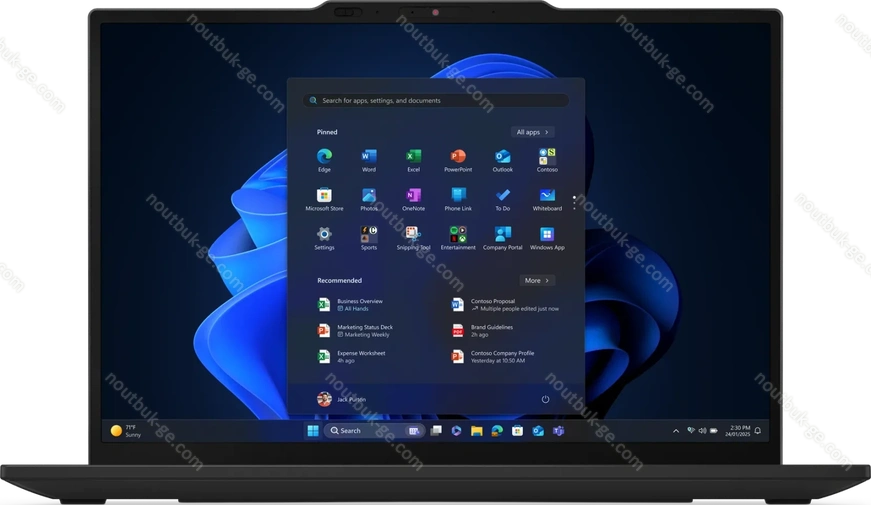Launch PowerPoint from the Start menu
871x505 pixels.
pyautogui.click(x=458, y=157)
